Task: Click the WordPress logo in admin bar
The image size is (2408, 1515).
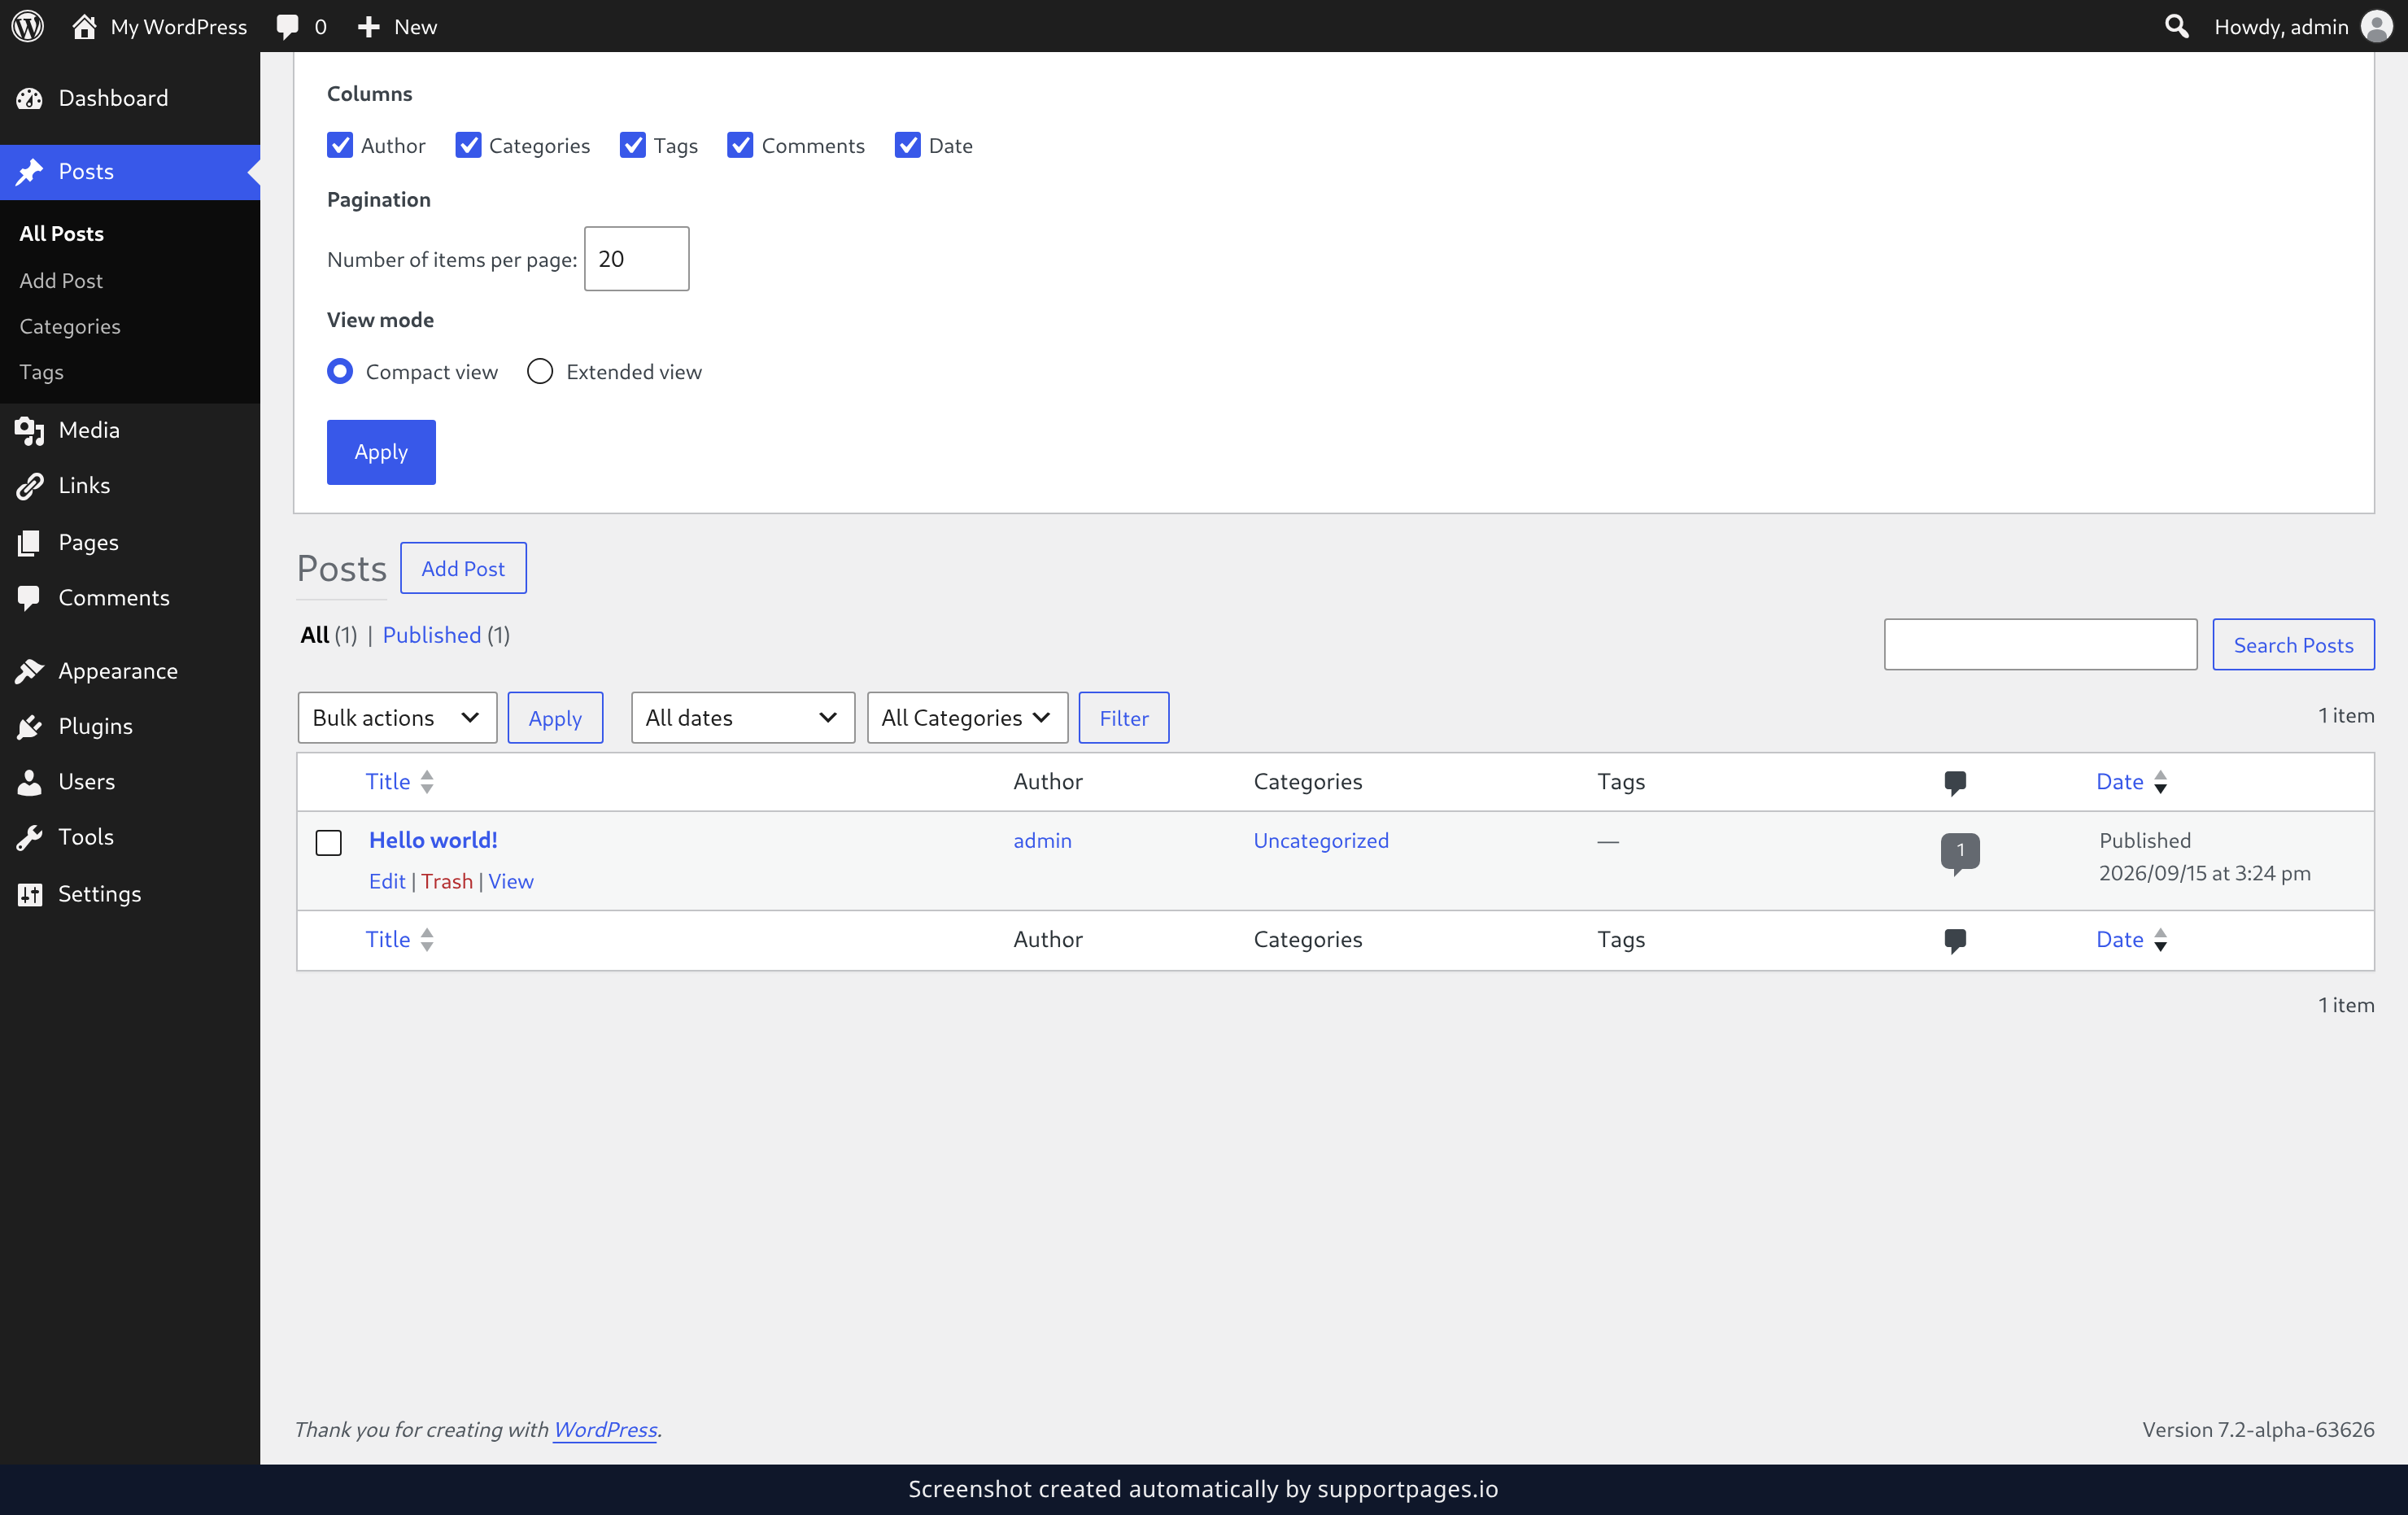Action: (x=27, y=26)
